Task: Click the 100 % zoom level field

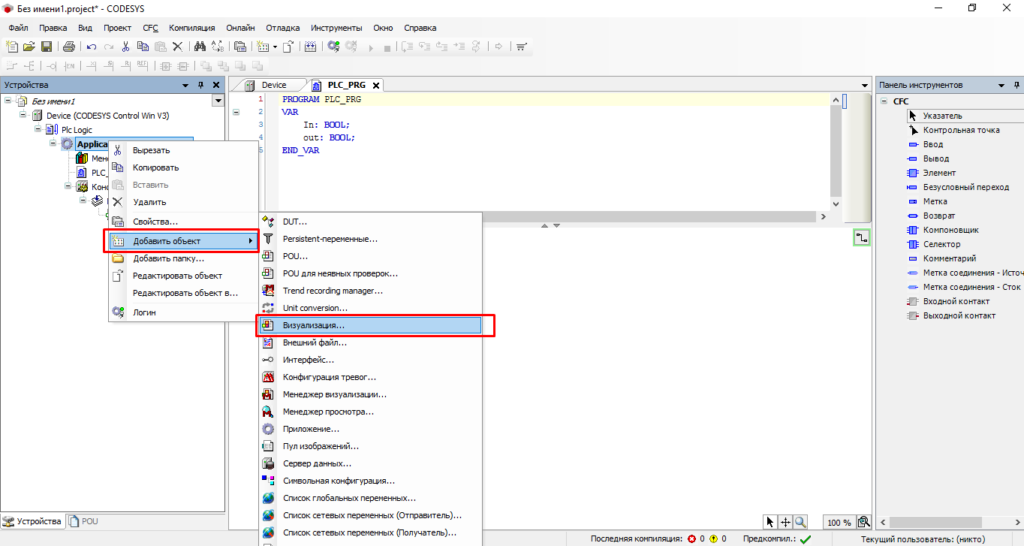Action: click(x=838, y=522)
